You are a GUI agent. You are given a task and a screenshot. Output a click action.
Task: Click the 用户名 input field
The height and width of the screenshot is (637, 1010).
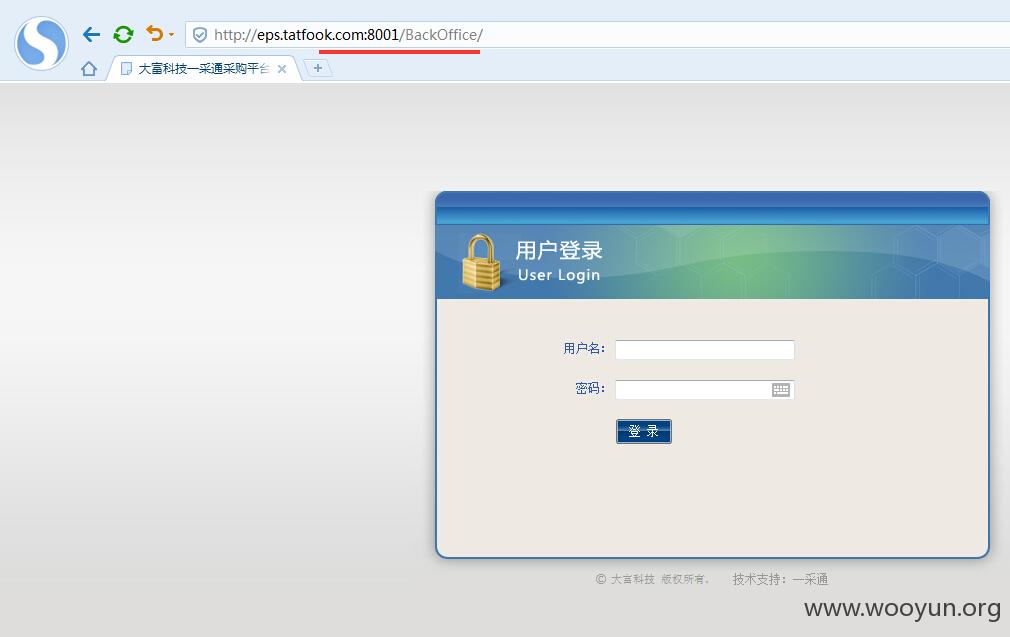click(x=705, y=350)
